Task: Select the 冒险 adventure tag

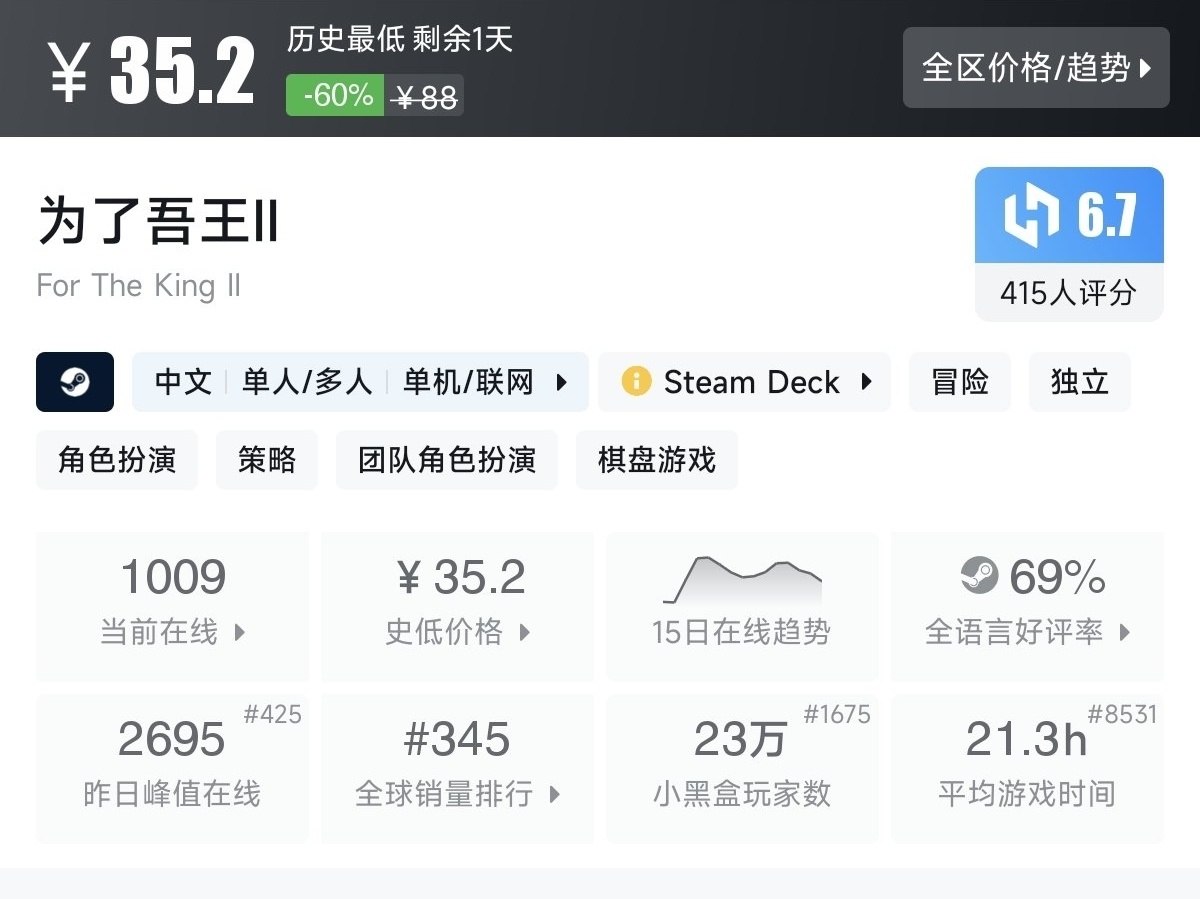Action: click(960, 382)
